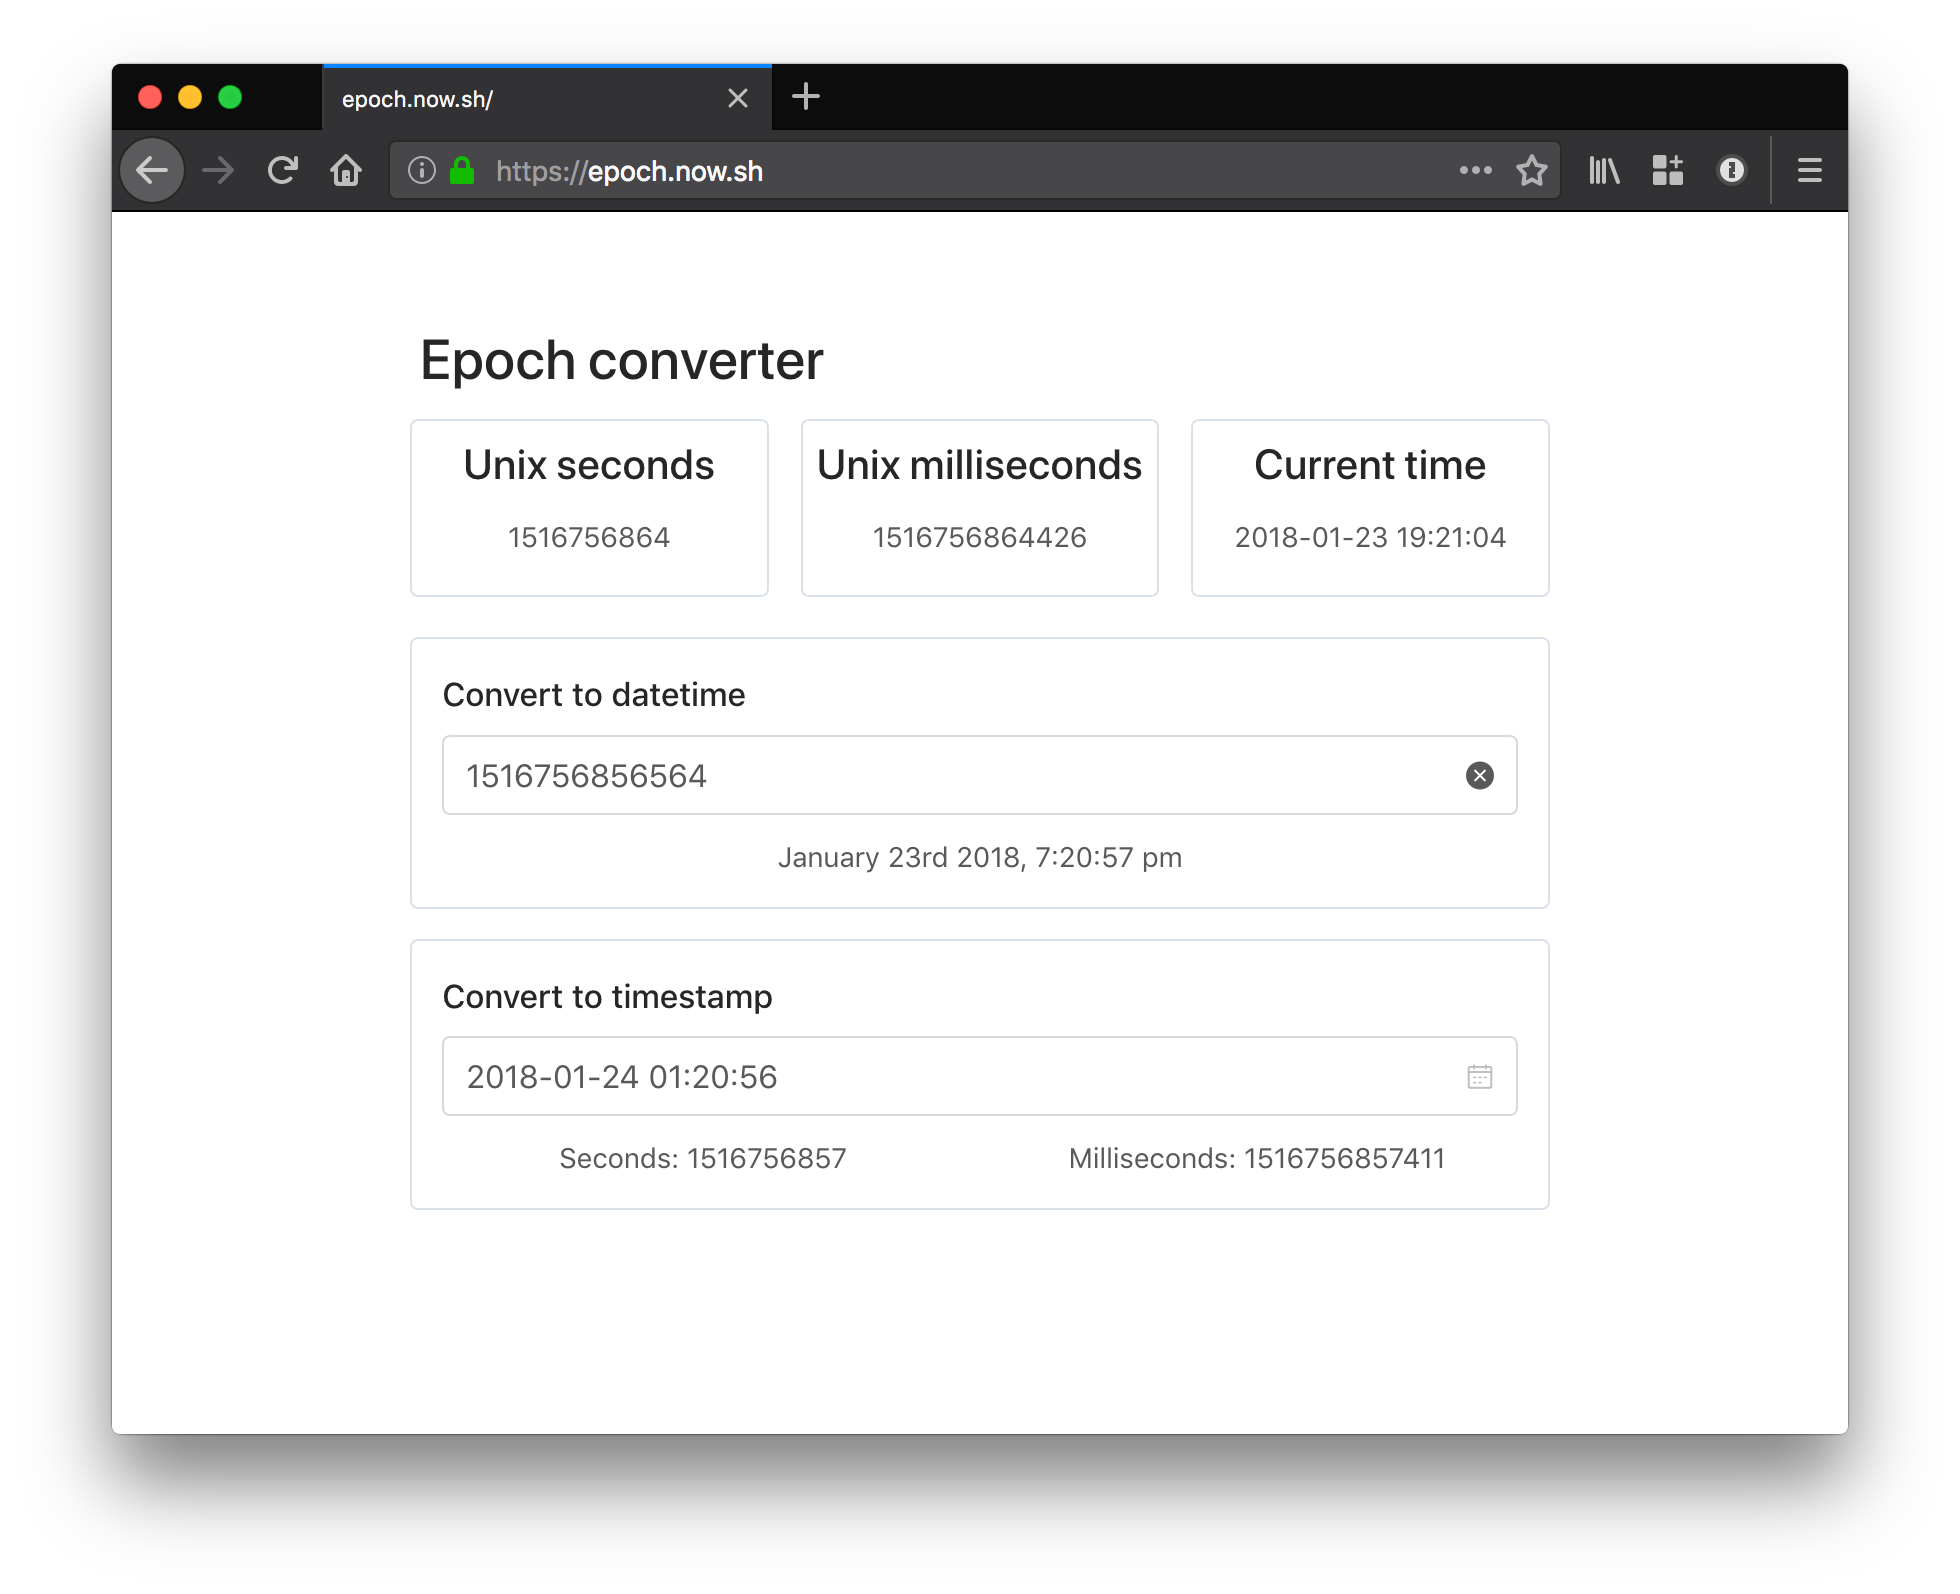Screen dimensions: 1960x1594
Task: Click the green secure lock icon
Action: pos(461,171)
